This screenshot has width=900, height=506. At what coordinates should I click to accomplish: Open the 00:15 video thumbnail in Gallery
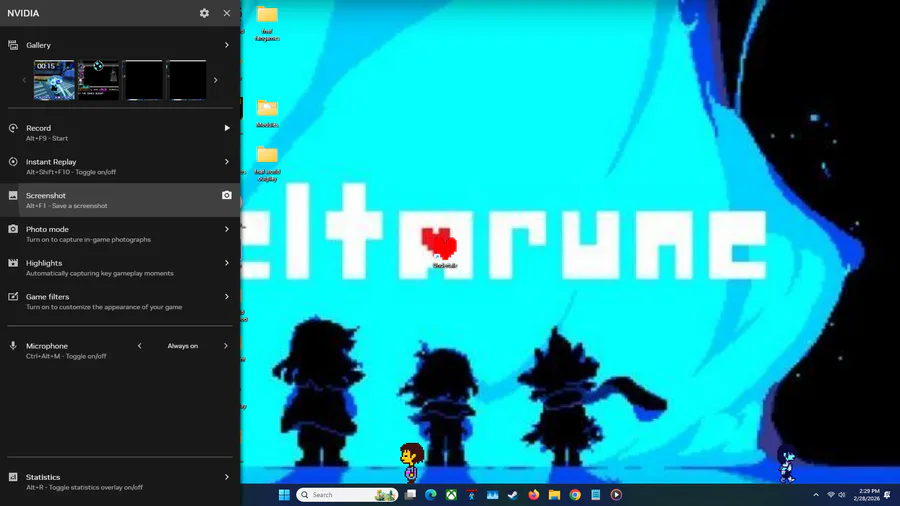[x=54, y=80]
